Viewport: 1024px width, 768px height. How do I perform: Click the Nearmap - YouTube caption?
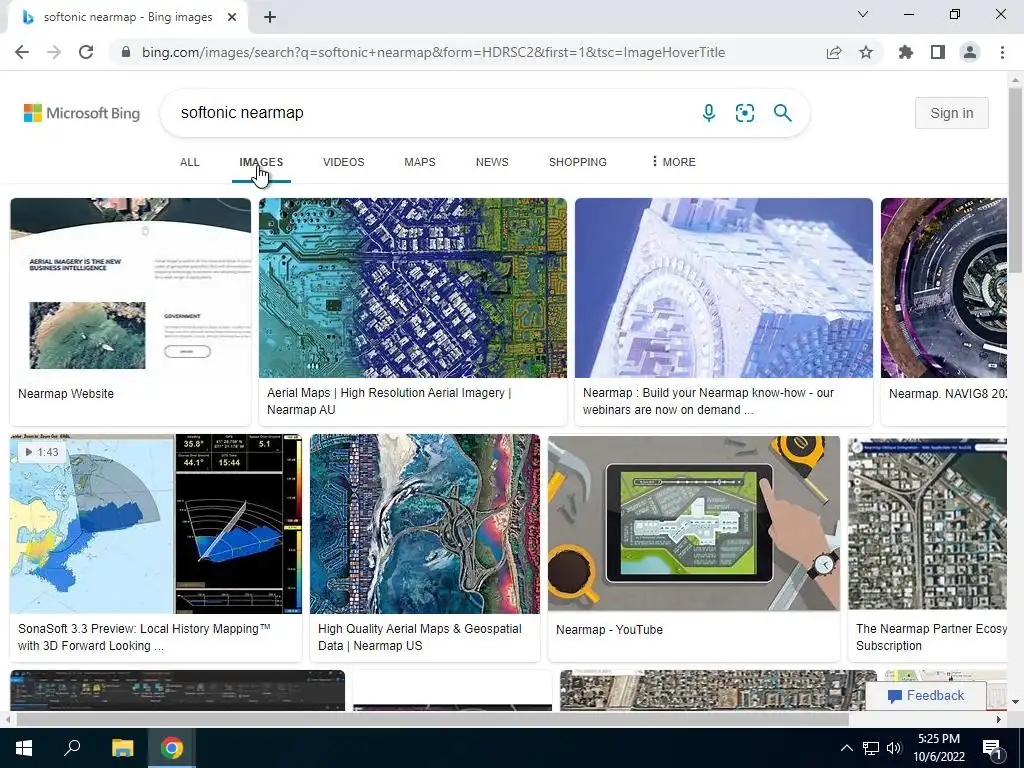(x=609, y=630)
